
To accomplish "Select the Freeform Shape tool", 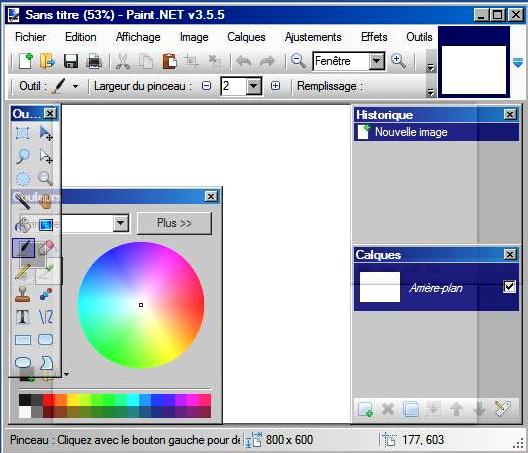I will click(x=46, y=362).
